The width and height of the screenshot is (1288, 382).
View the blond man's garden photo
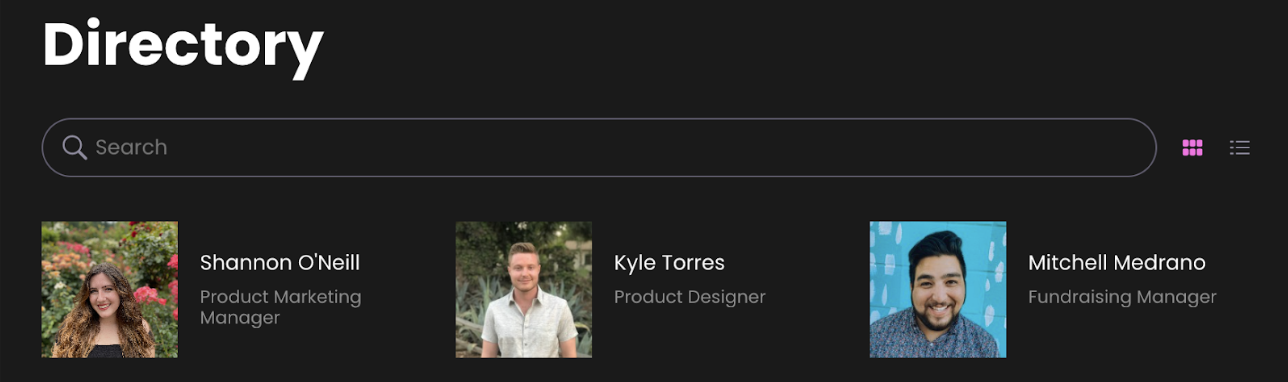524,290
